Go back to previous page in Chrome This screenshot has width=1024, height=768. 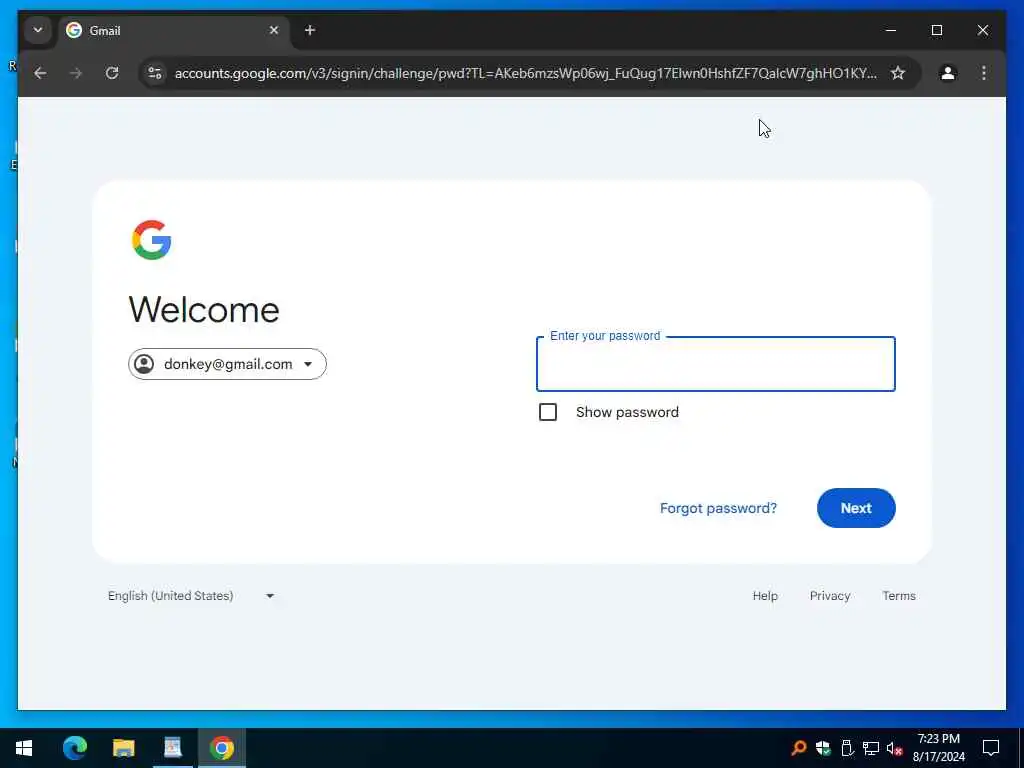[x=40, y=73]
